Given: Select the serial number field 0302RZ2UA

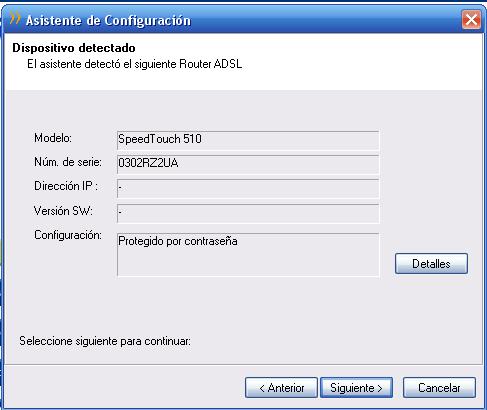Looking at the screenshot, I should click(x=248, y=164).
